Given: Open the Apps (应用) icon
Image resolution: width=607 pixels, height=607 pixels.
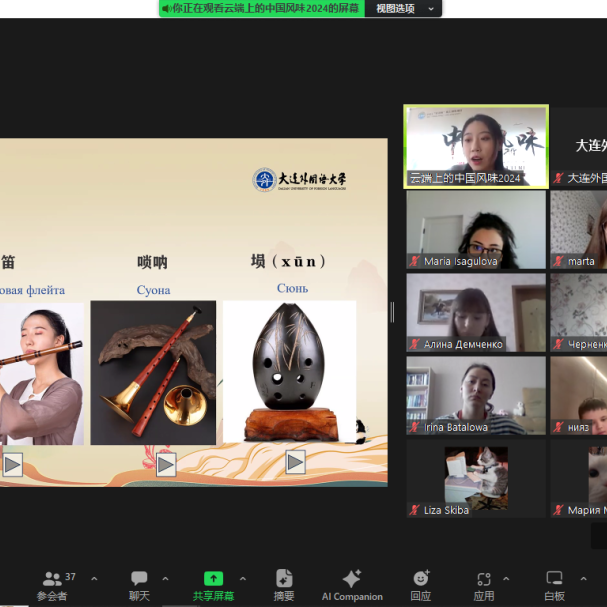Looking at the screenshot, I should [x=484, y=583].
